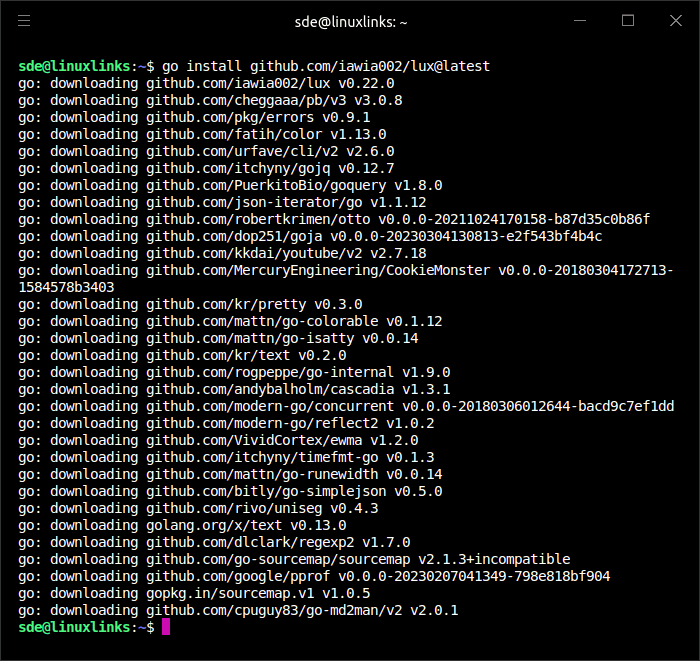
Task: Click the window title sde@linuxlinks: ~
Action: point(351,22)
